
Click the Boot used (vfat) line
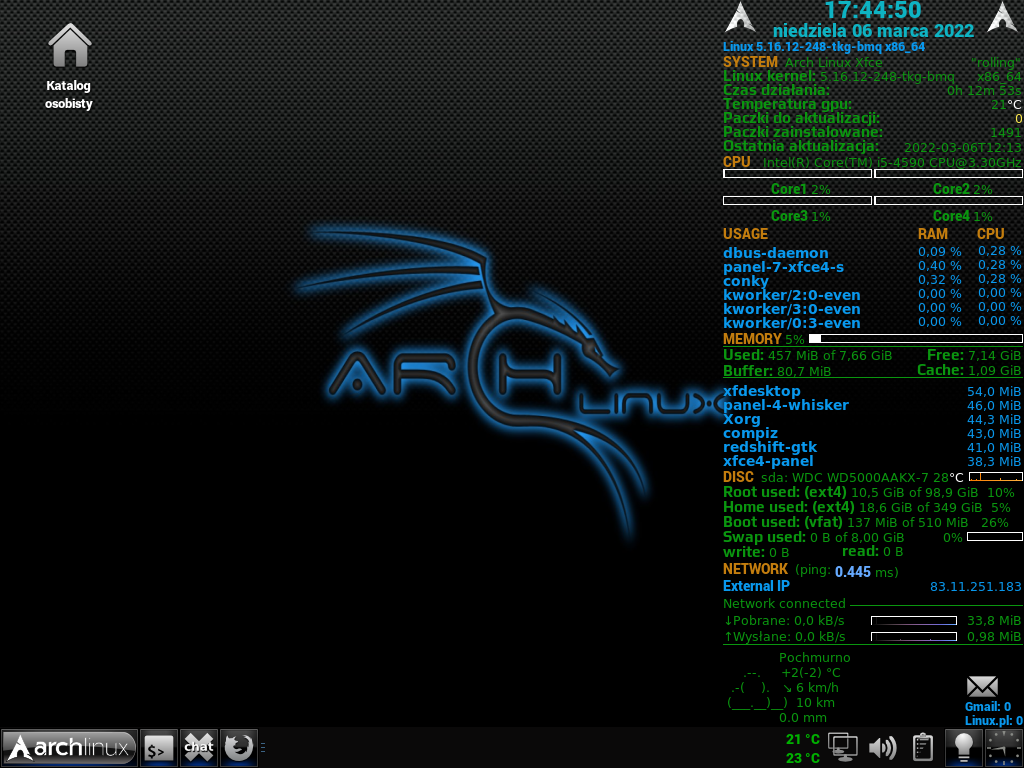[x=865, y=522]
